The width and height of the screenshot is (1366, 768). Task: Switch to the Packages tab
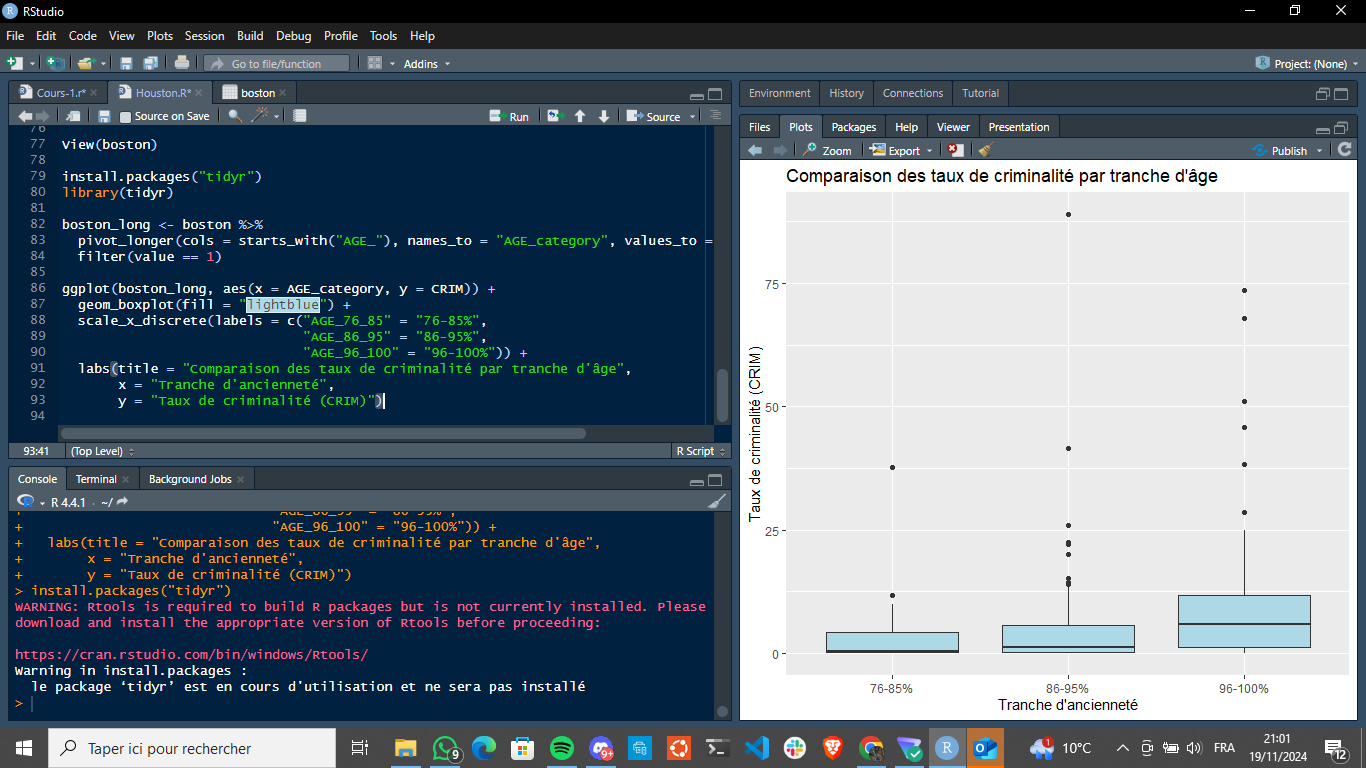853,127
